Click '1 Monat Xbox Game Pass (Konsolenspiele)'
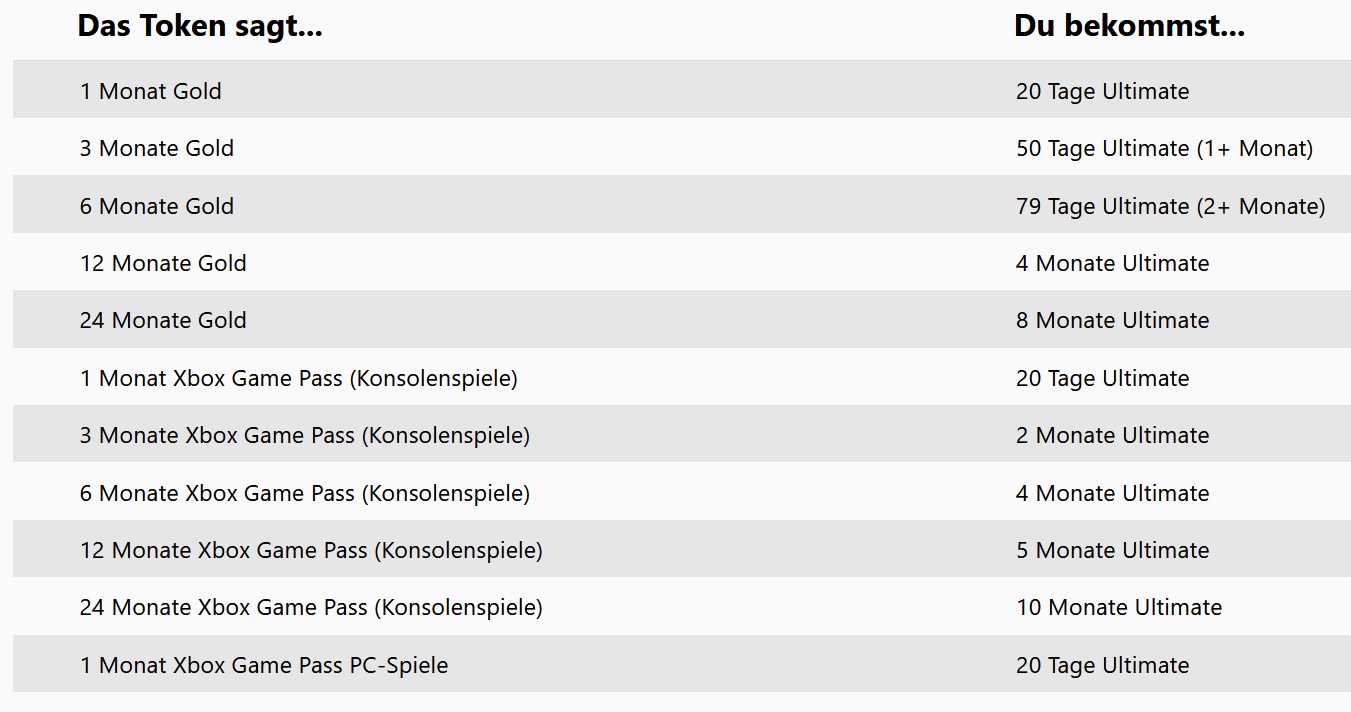 [299, 378]
